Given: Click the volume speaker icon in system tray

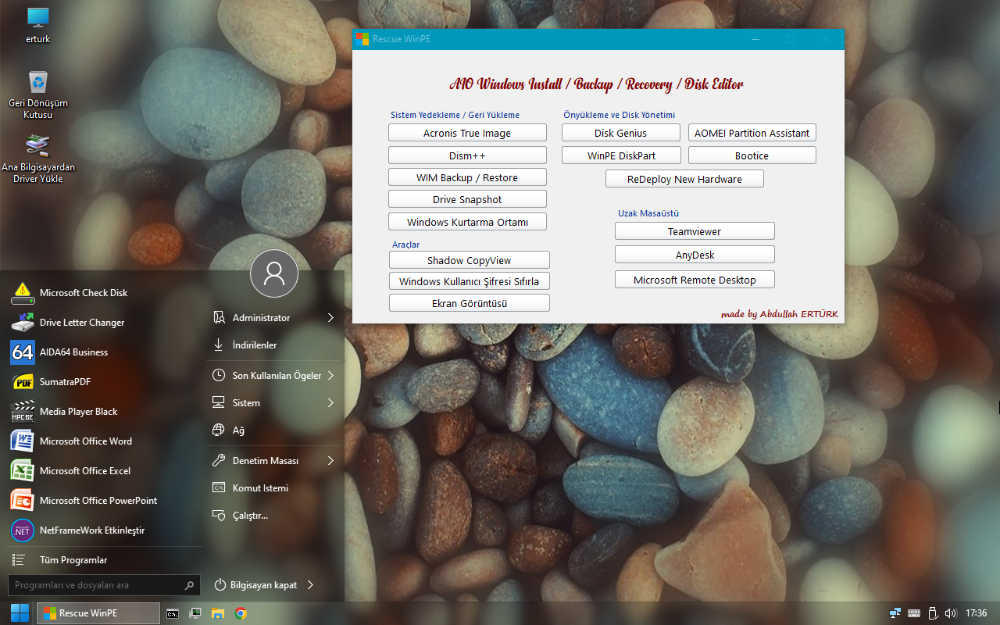Looking at the screenshot, I should point(950,613).
